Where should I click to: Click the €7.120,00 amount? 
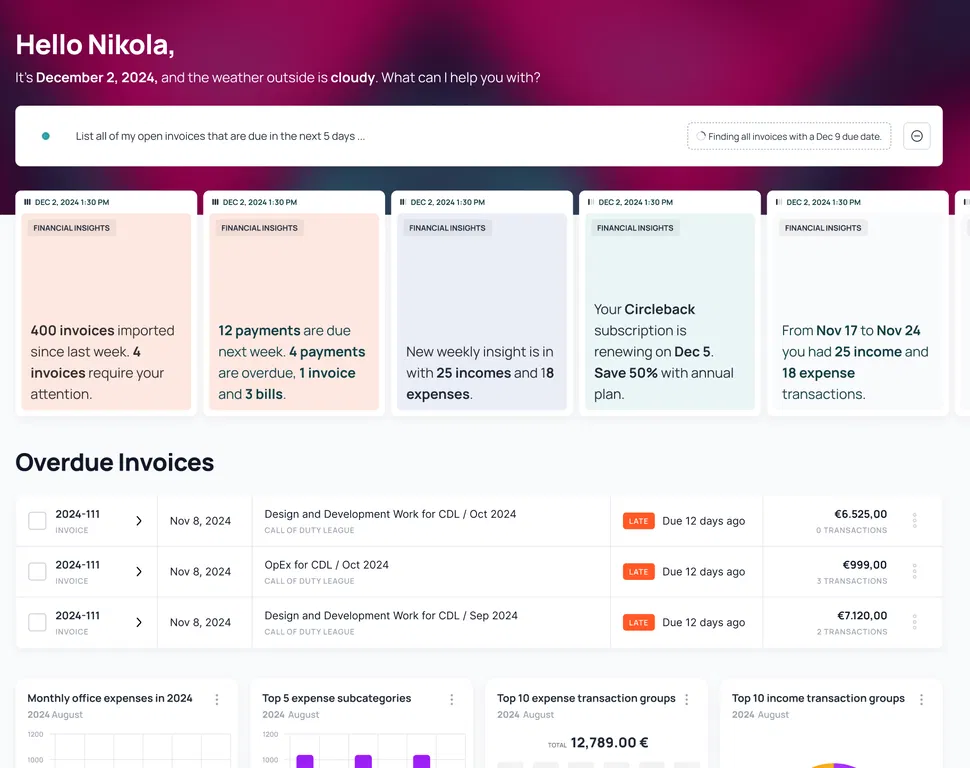pyautogui.click(x=862, y=616)
